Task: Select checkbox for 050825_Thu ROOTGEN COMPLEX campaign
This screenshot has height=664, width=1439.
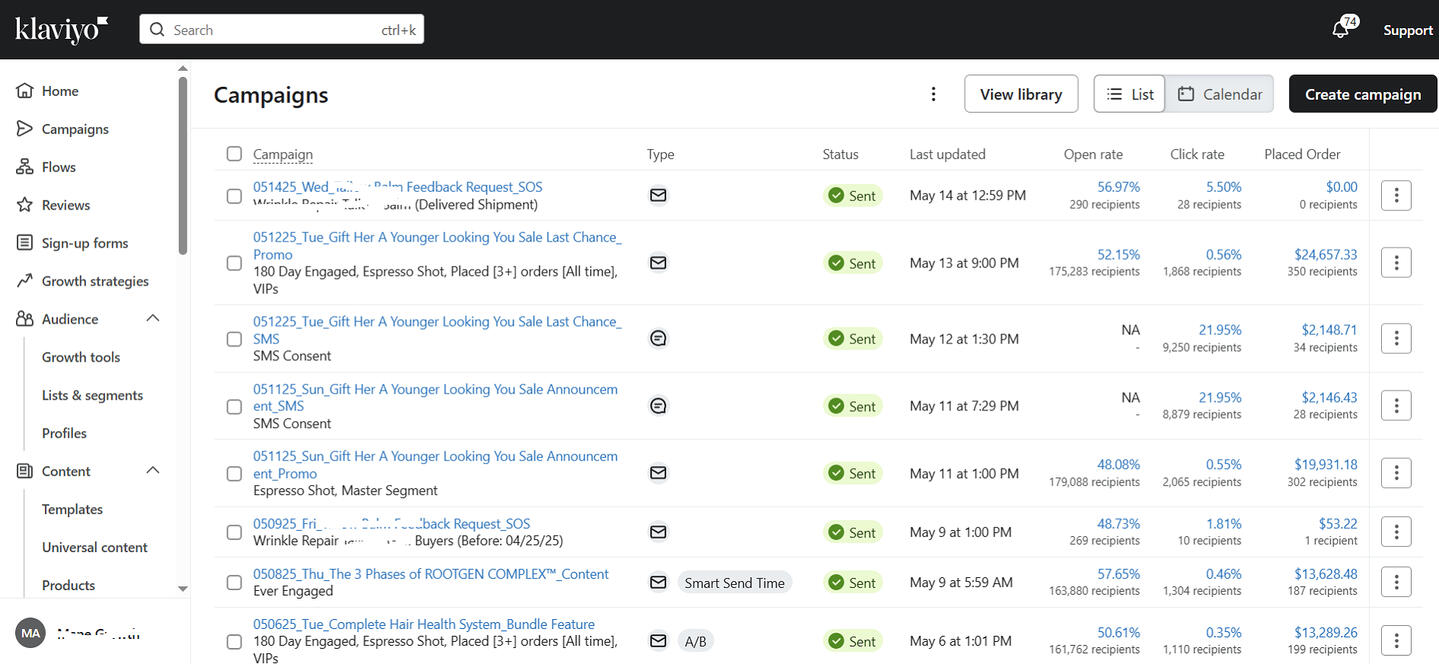Action: [234, 583]
